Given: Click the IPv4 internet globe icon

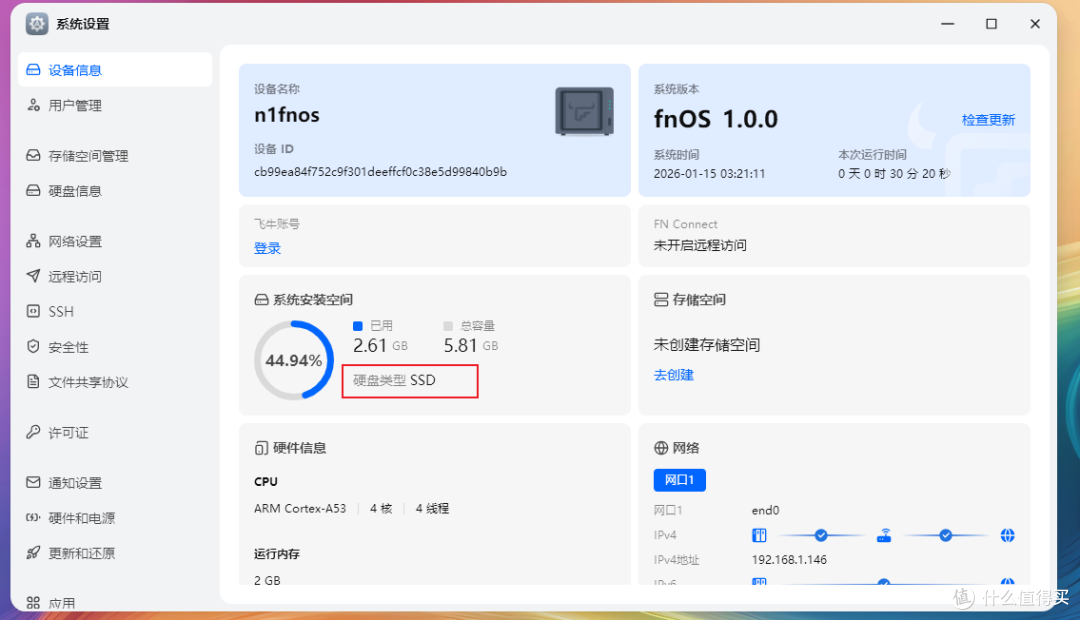Looking at the screenshot, I should point(1008,535).
